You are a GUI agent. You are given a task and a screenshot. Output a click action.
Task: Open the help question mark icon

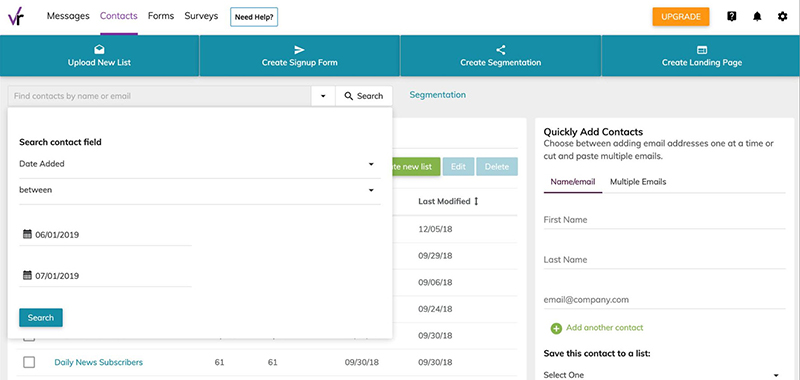coord(732,17)
